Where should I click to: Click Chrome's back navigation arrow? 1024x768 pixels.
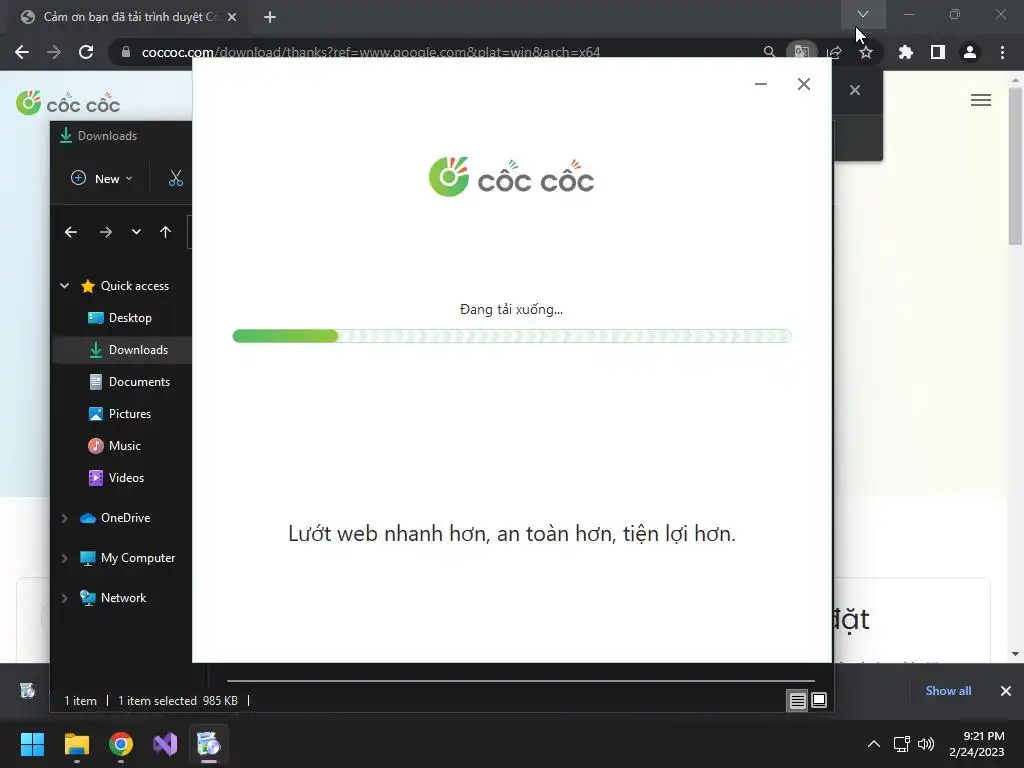[22, 52]
